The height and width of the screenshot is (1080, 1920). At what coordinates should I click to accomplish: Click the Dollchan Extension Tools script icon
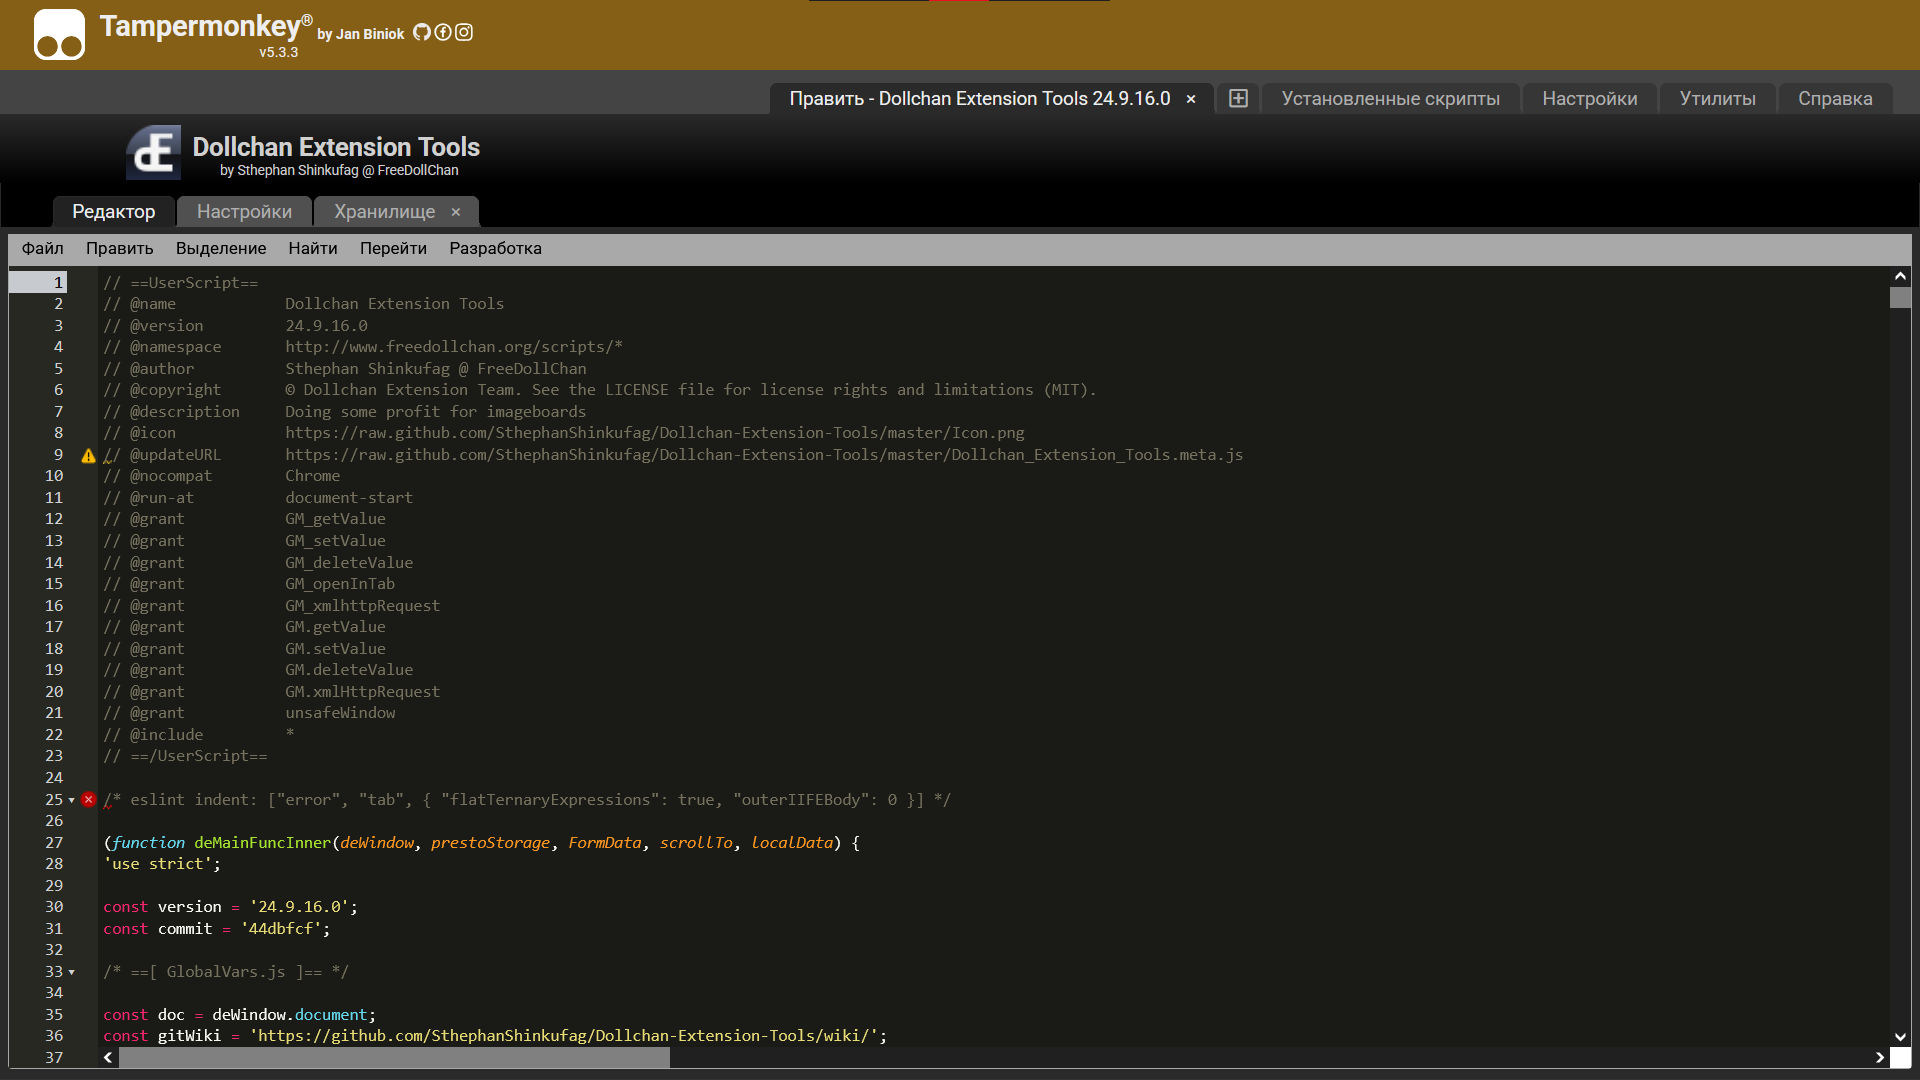coord(153,153)
